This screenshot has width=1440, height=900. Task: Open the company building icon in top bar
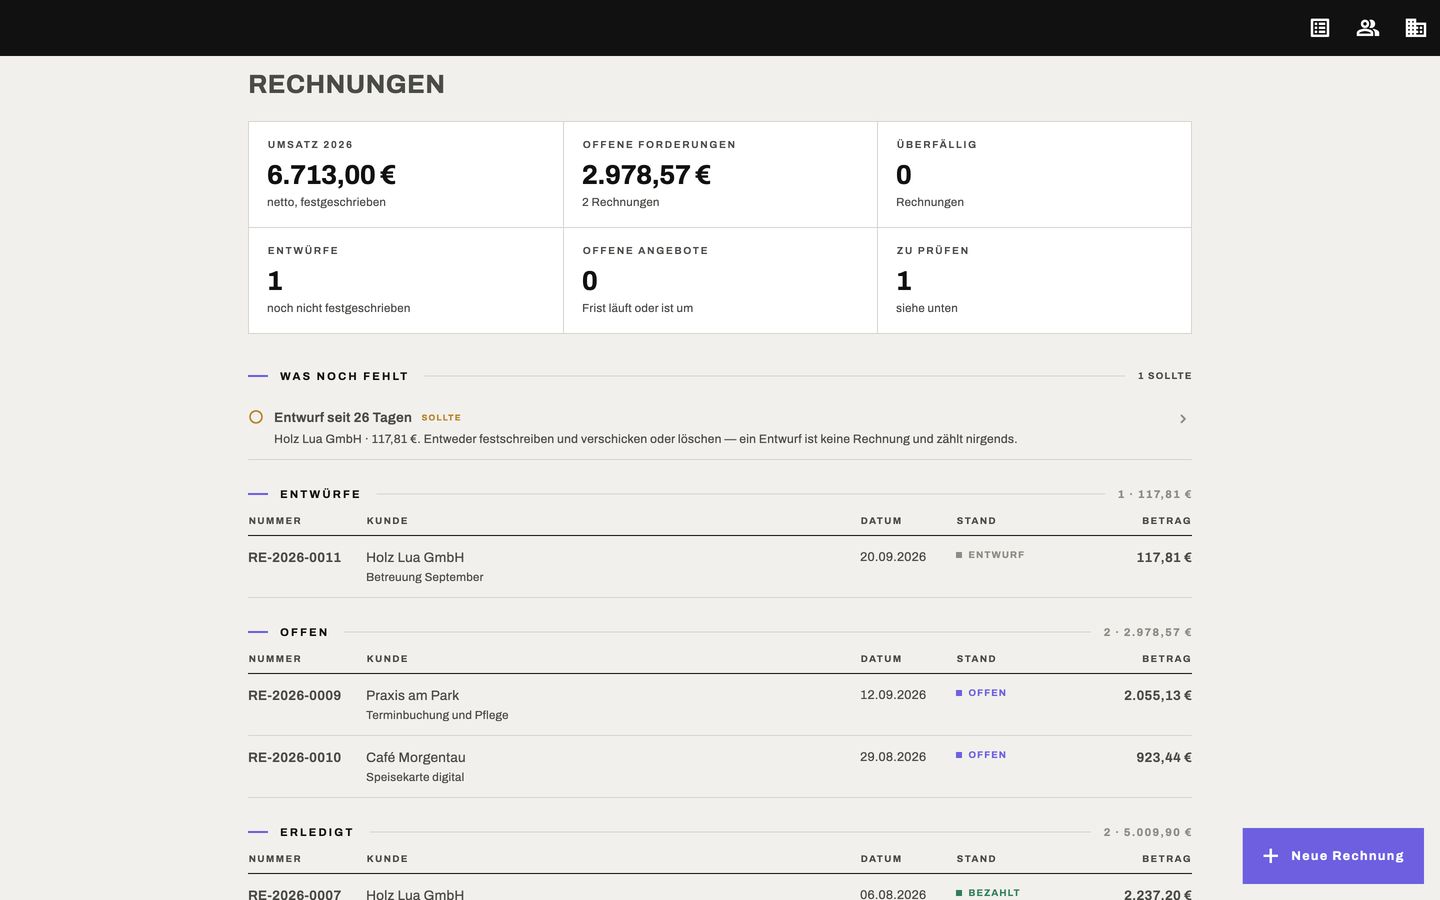pyautogui.click(x=1416, y=28)
